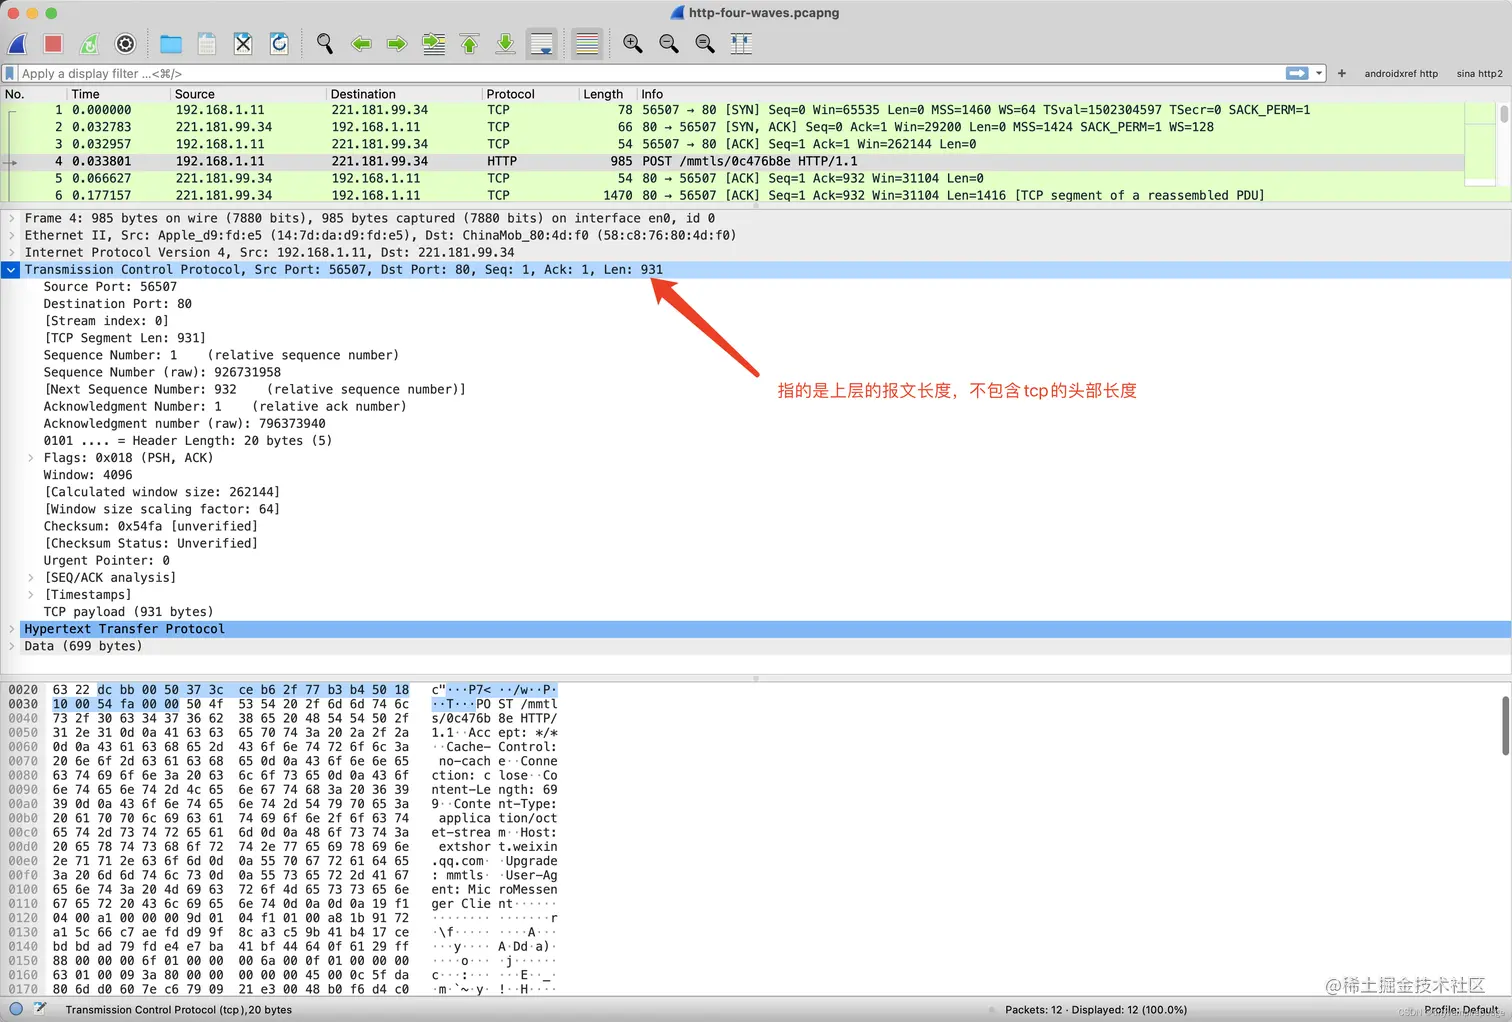Expand the Ethernet II tree node
1512x1022 pixels.
click(12, 235)
